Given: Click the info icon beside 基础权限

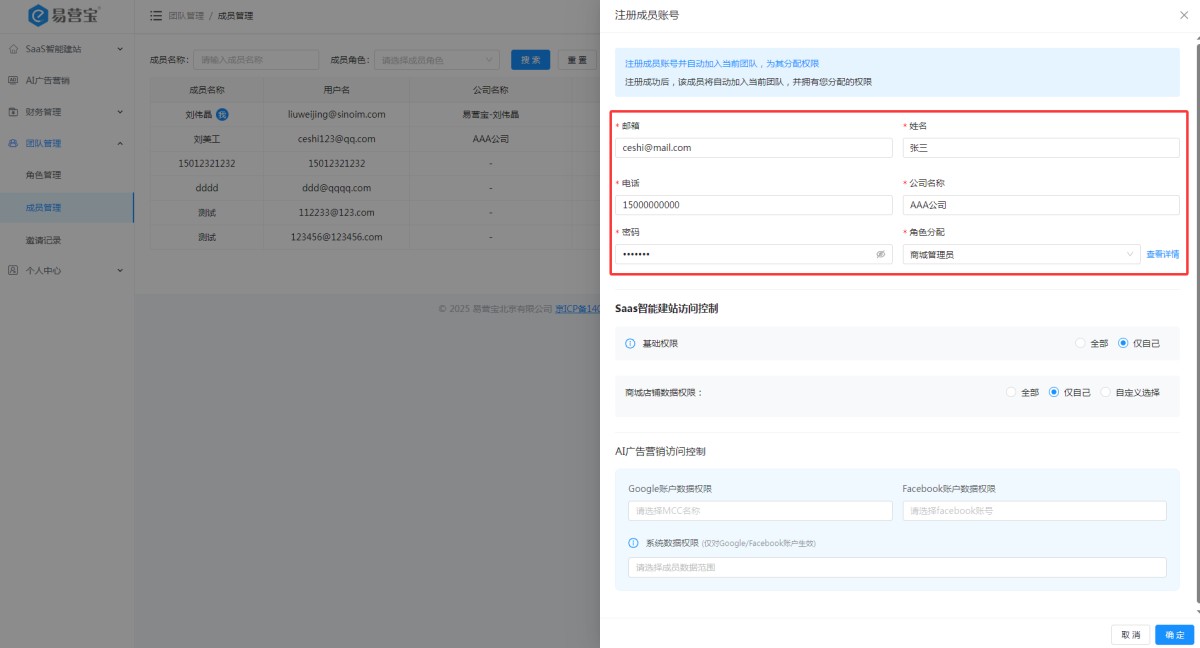Looking at the screenshot, I should click(x=630, y=343).
